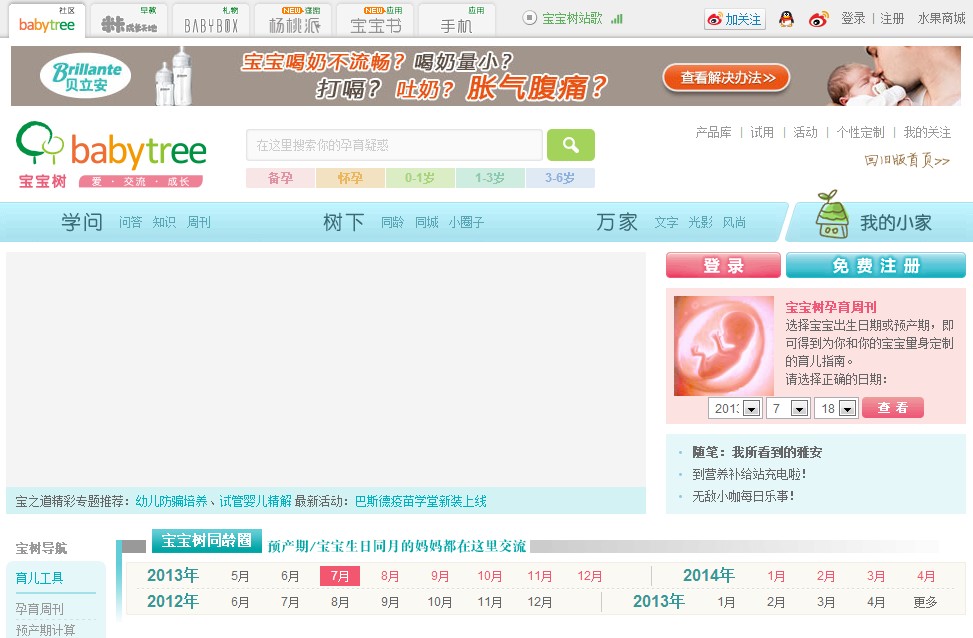973x638 pixels.
Task: Open the 我的关注 link
Action: [927, 132]
